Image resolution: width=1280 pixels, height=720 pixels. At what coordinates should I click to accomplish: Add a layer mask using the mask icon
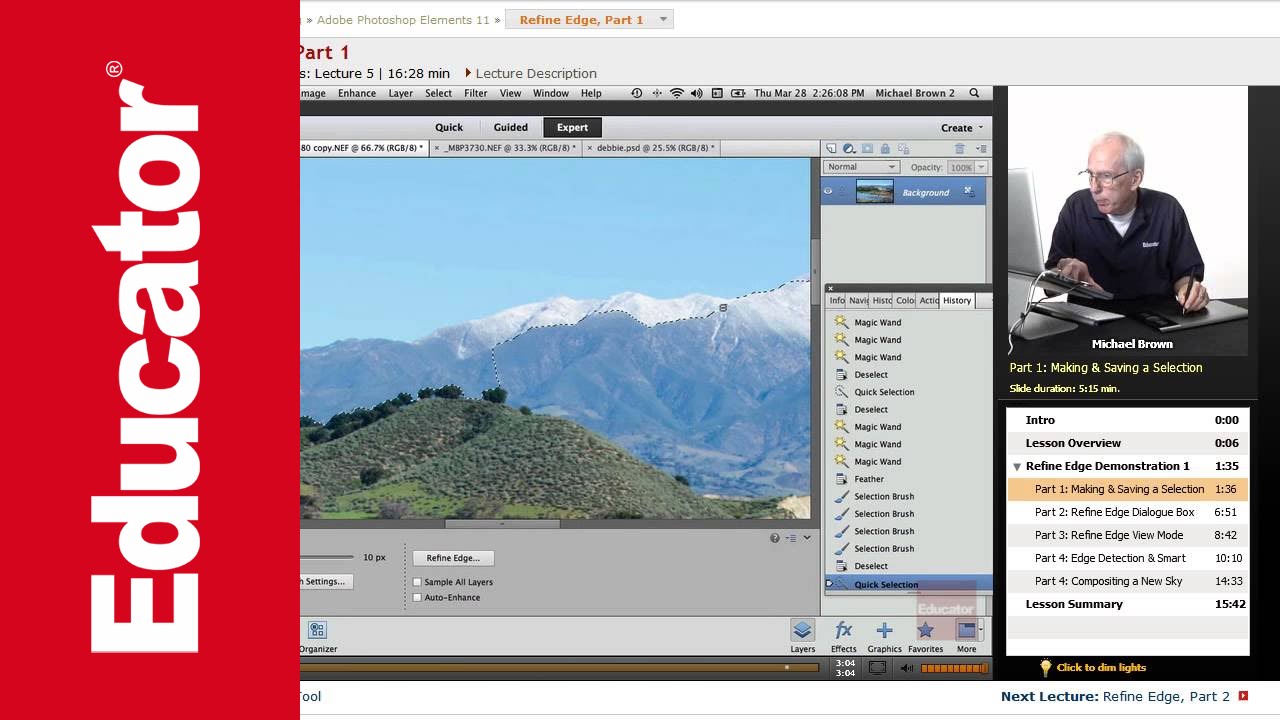point(867,149)
